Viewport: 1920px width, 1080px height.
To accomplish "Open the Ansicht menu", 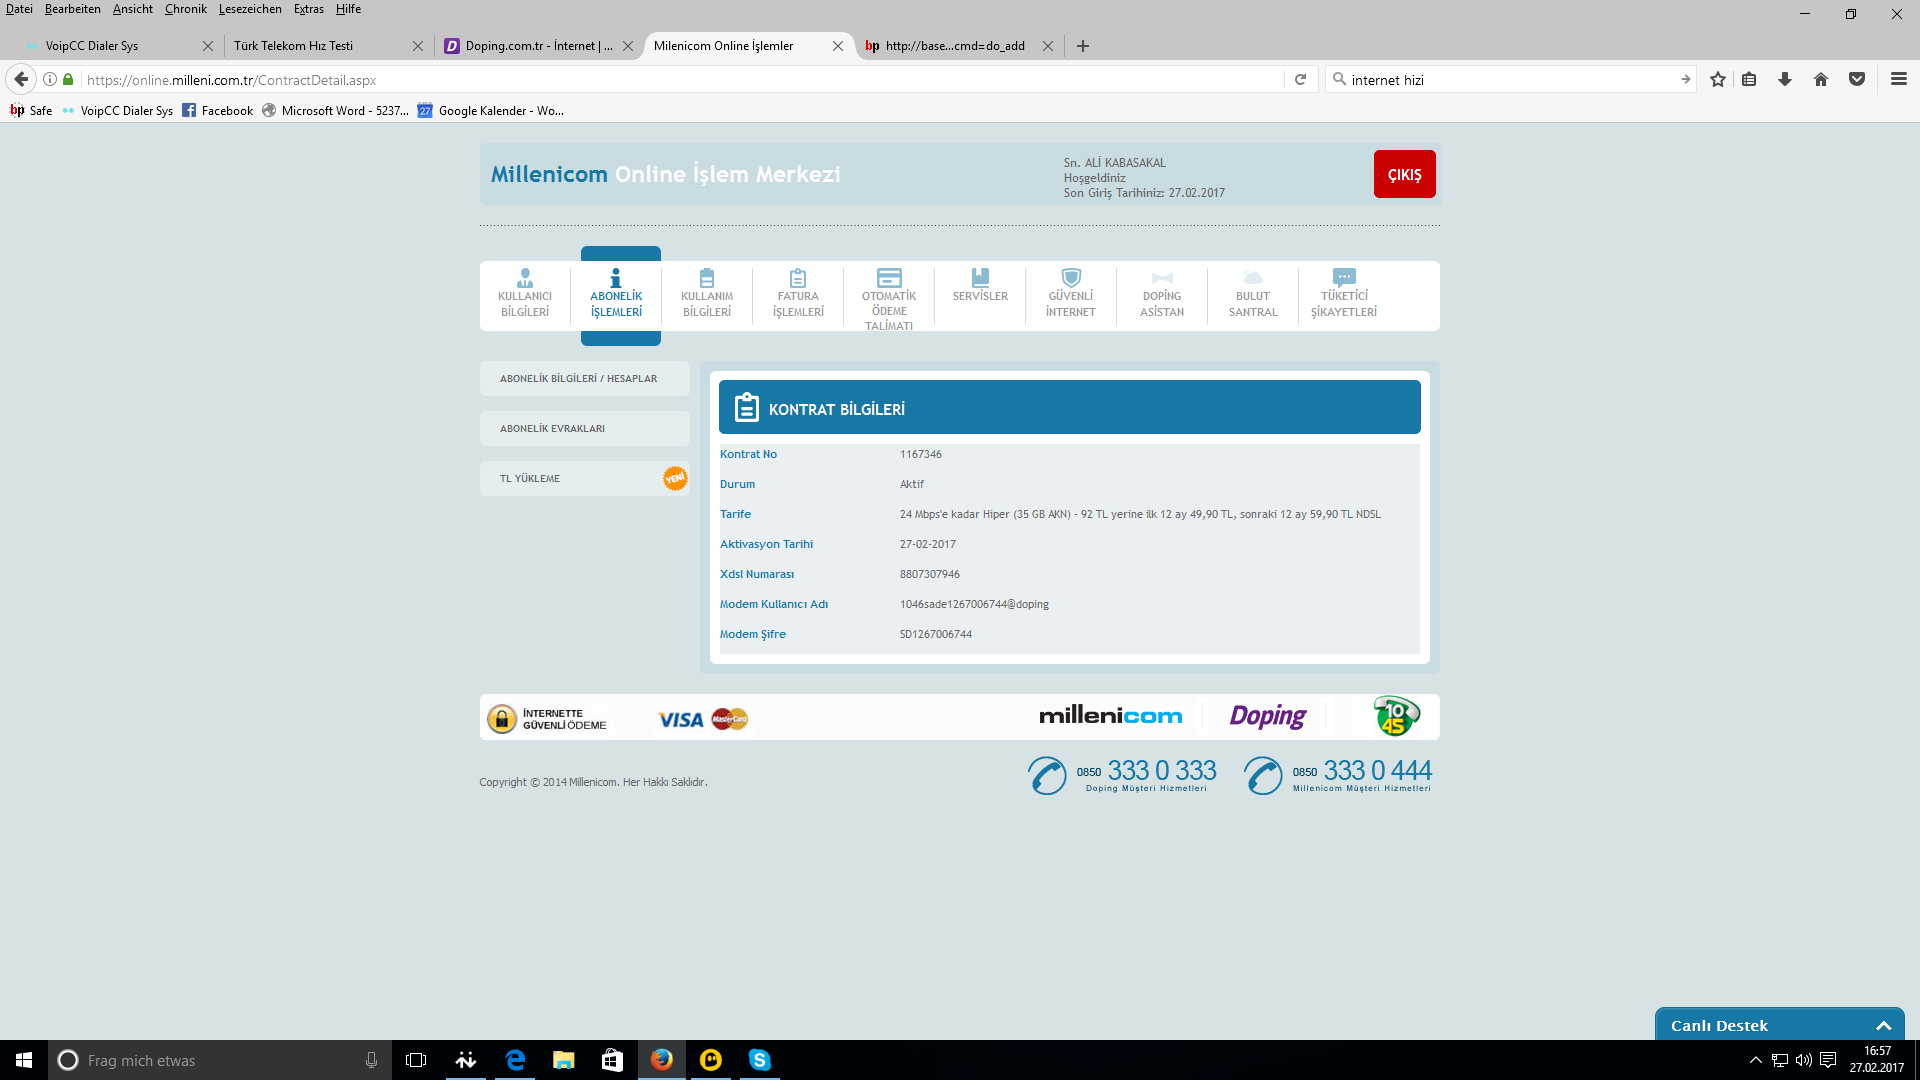I will point(133,9).
